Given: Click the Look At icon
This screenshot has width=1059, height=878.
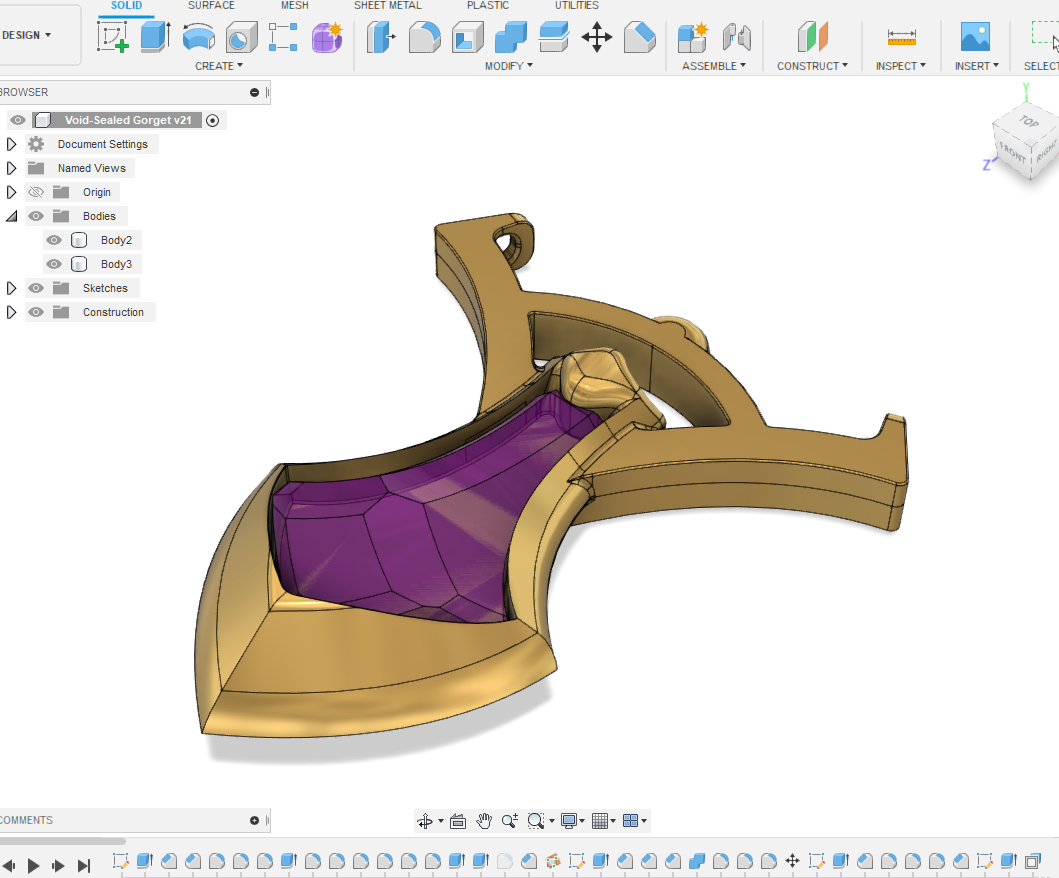Looking at the screenshot, I should tap(458, 821).
